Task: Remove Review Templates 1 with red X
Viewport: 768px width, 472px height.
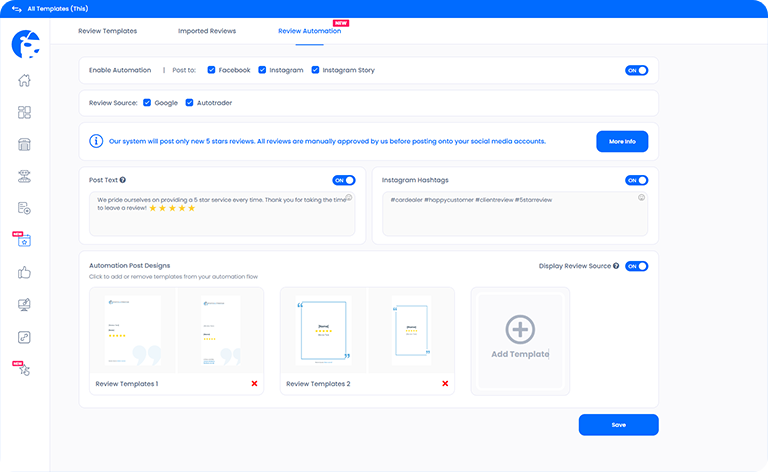Action: [x=254, y=383]
